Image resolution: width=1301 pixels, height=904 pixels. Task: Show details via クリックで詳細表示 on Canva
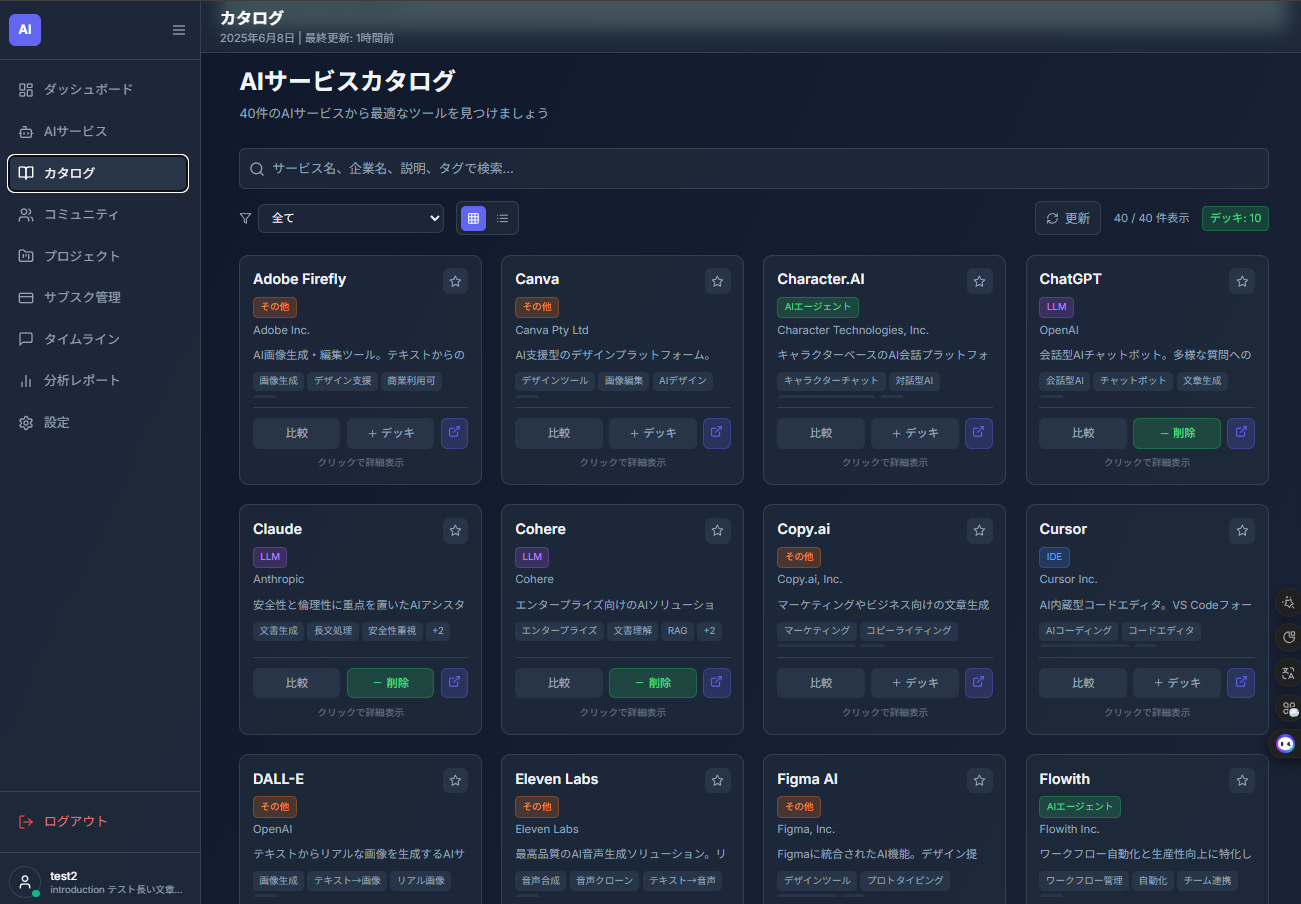tap(623, 463)
